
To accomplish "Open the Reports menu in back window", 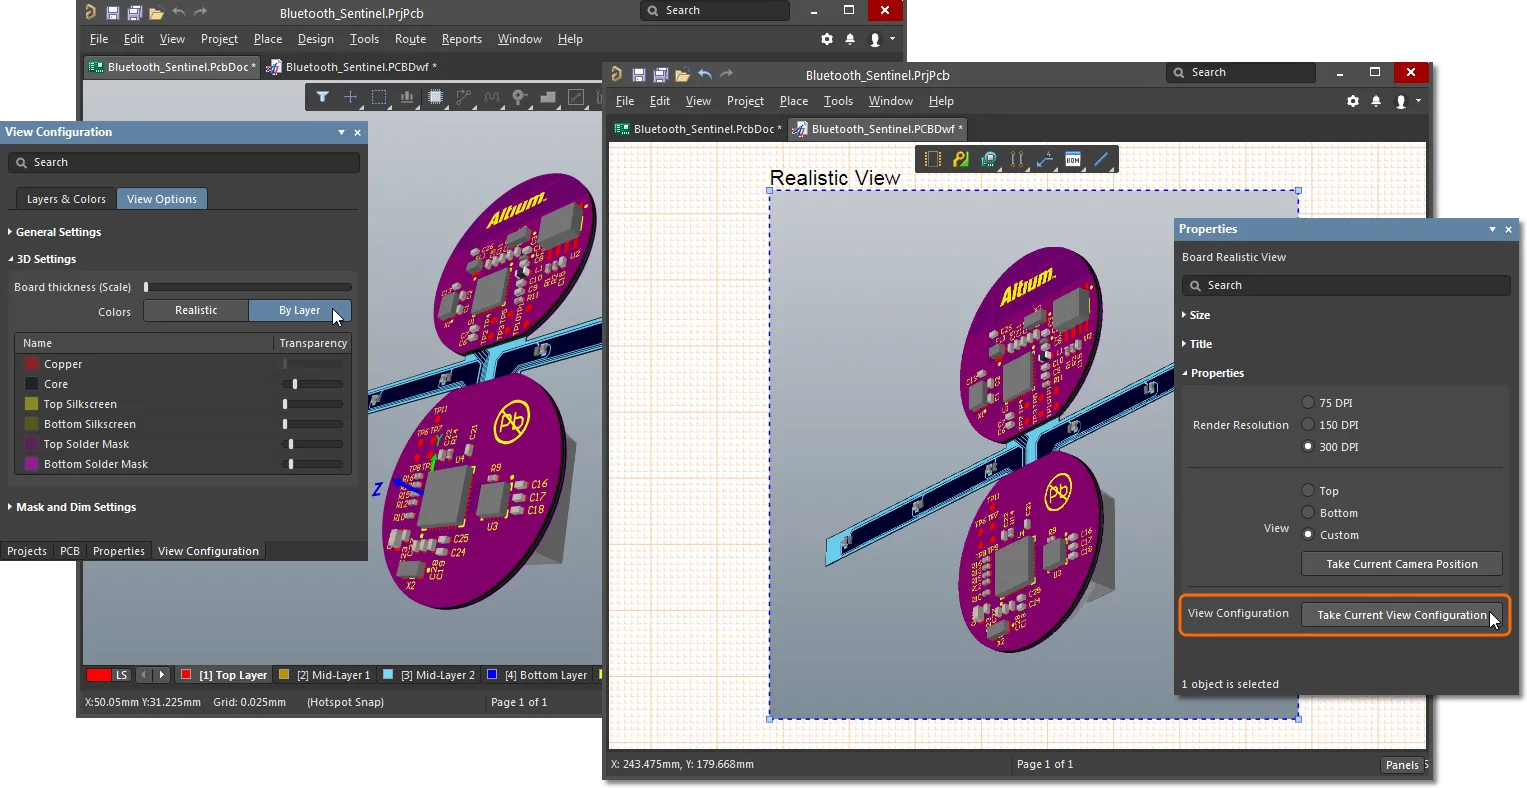I will [462, 39].
